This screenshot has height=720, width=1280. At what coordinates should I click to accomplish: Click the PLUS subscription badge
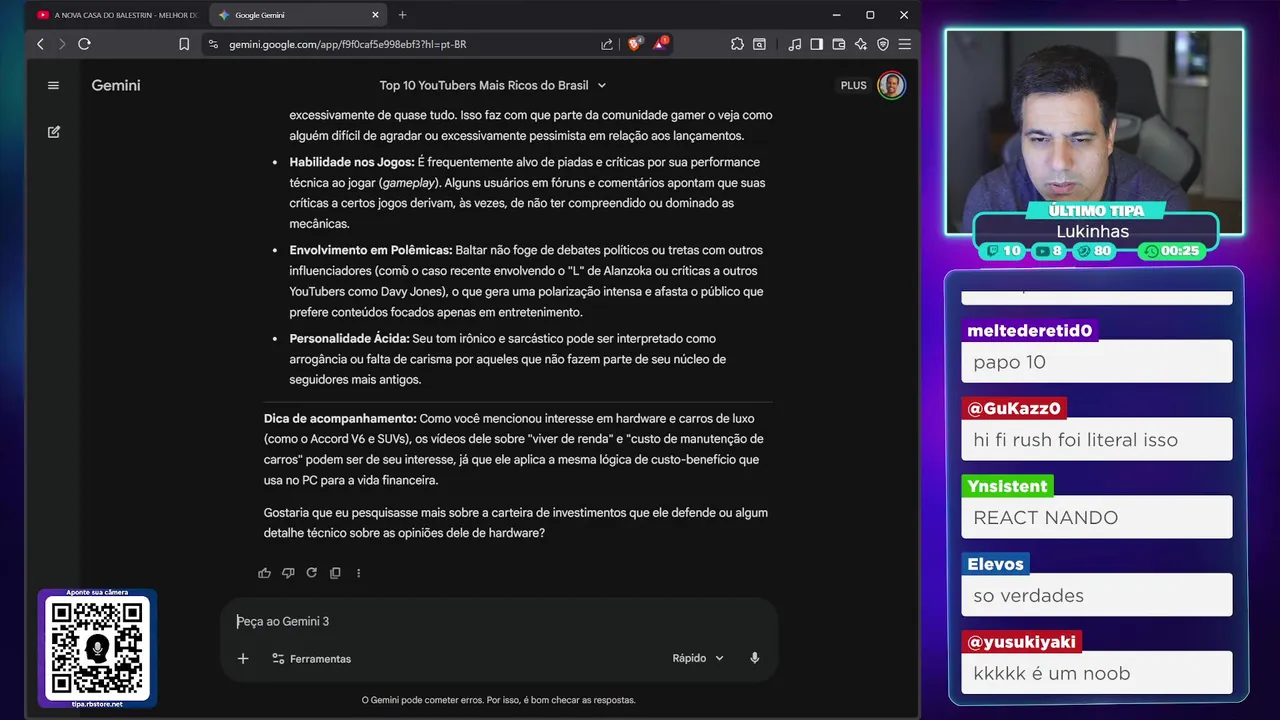854,86
